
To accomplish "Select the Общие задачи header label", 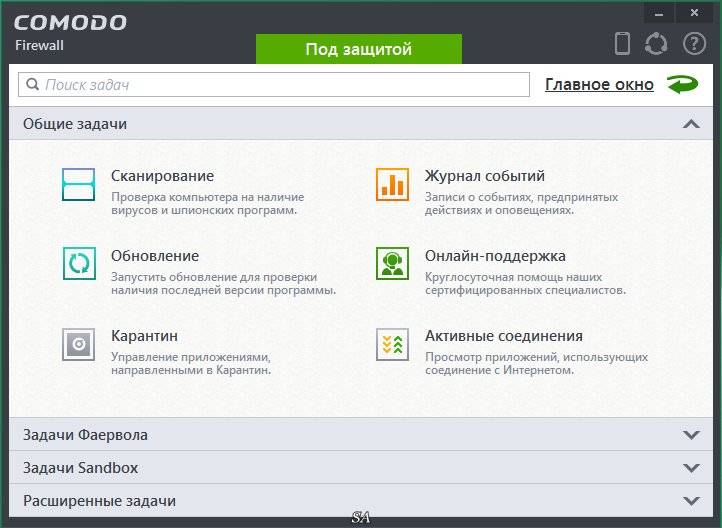I will (75, 124).
